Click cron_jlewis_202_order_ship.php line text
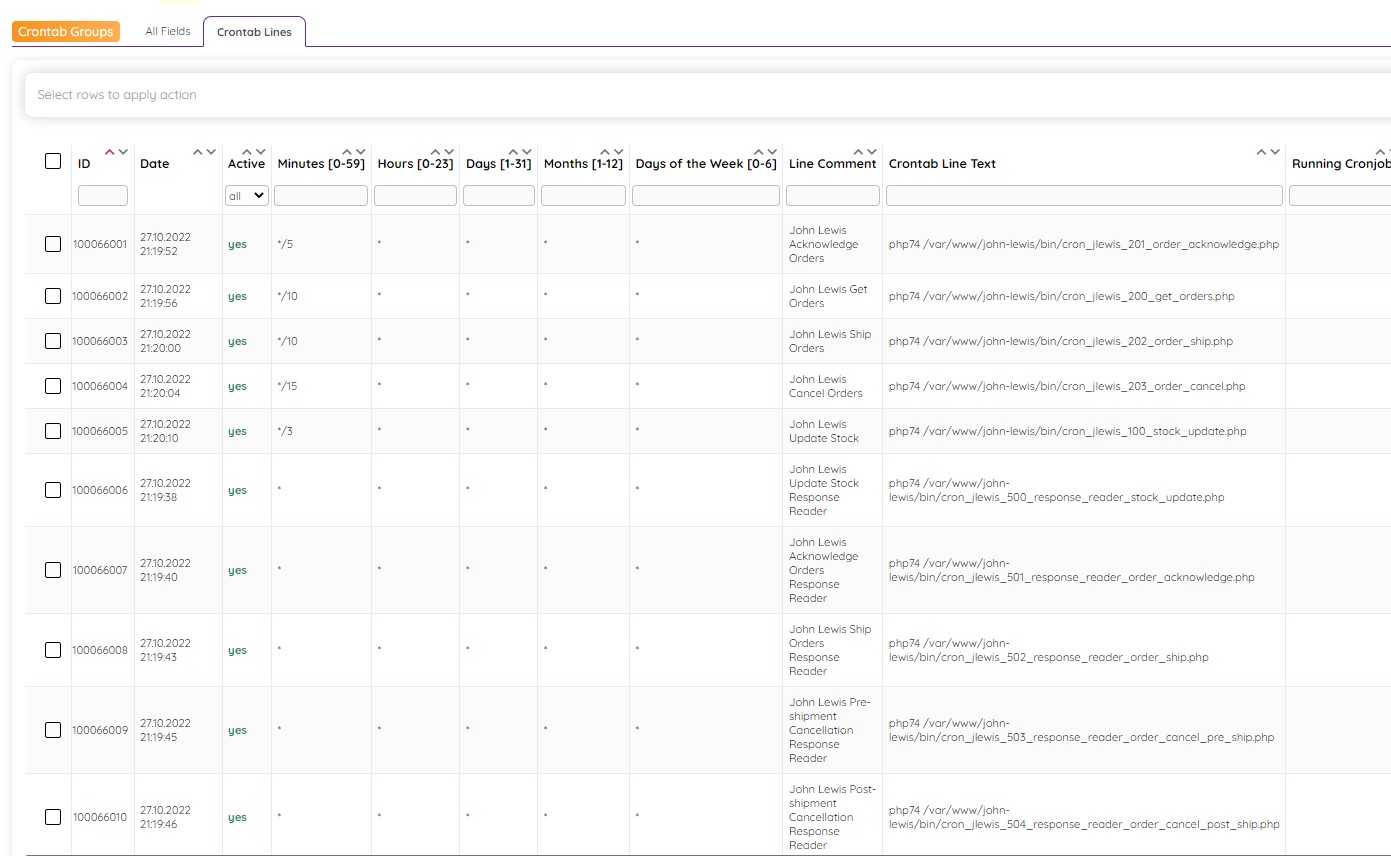Image resolution: width=1391 pixels, height=856 pixels. tap(1061, 341)
